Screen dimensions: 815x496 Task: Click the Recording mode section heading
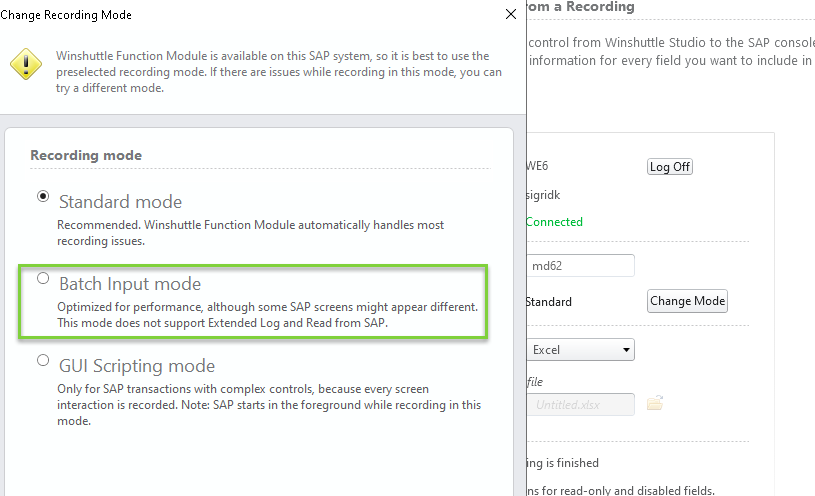(86, 155)
